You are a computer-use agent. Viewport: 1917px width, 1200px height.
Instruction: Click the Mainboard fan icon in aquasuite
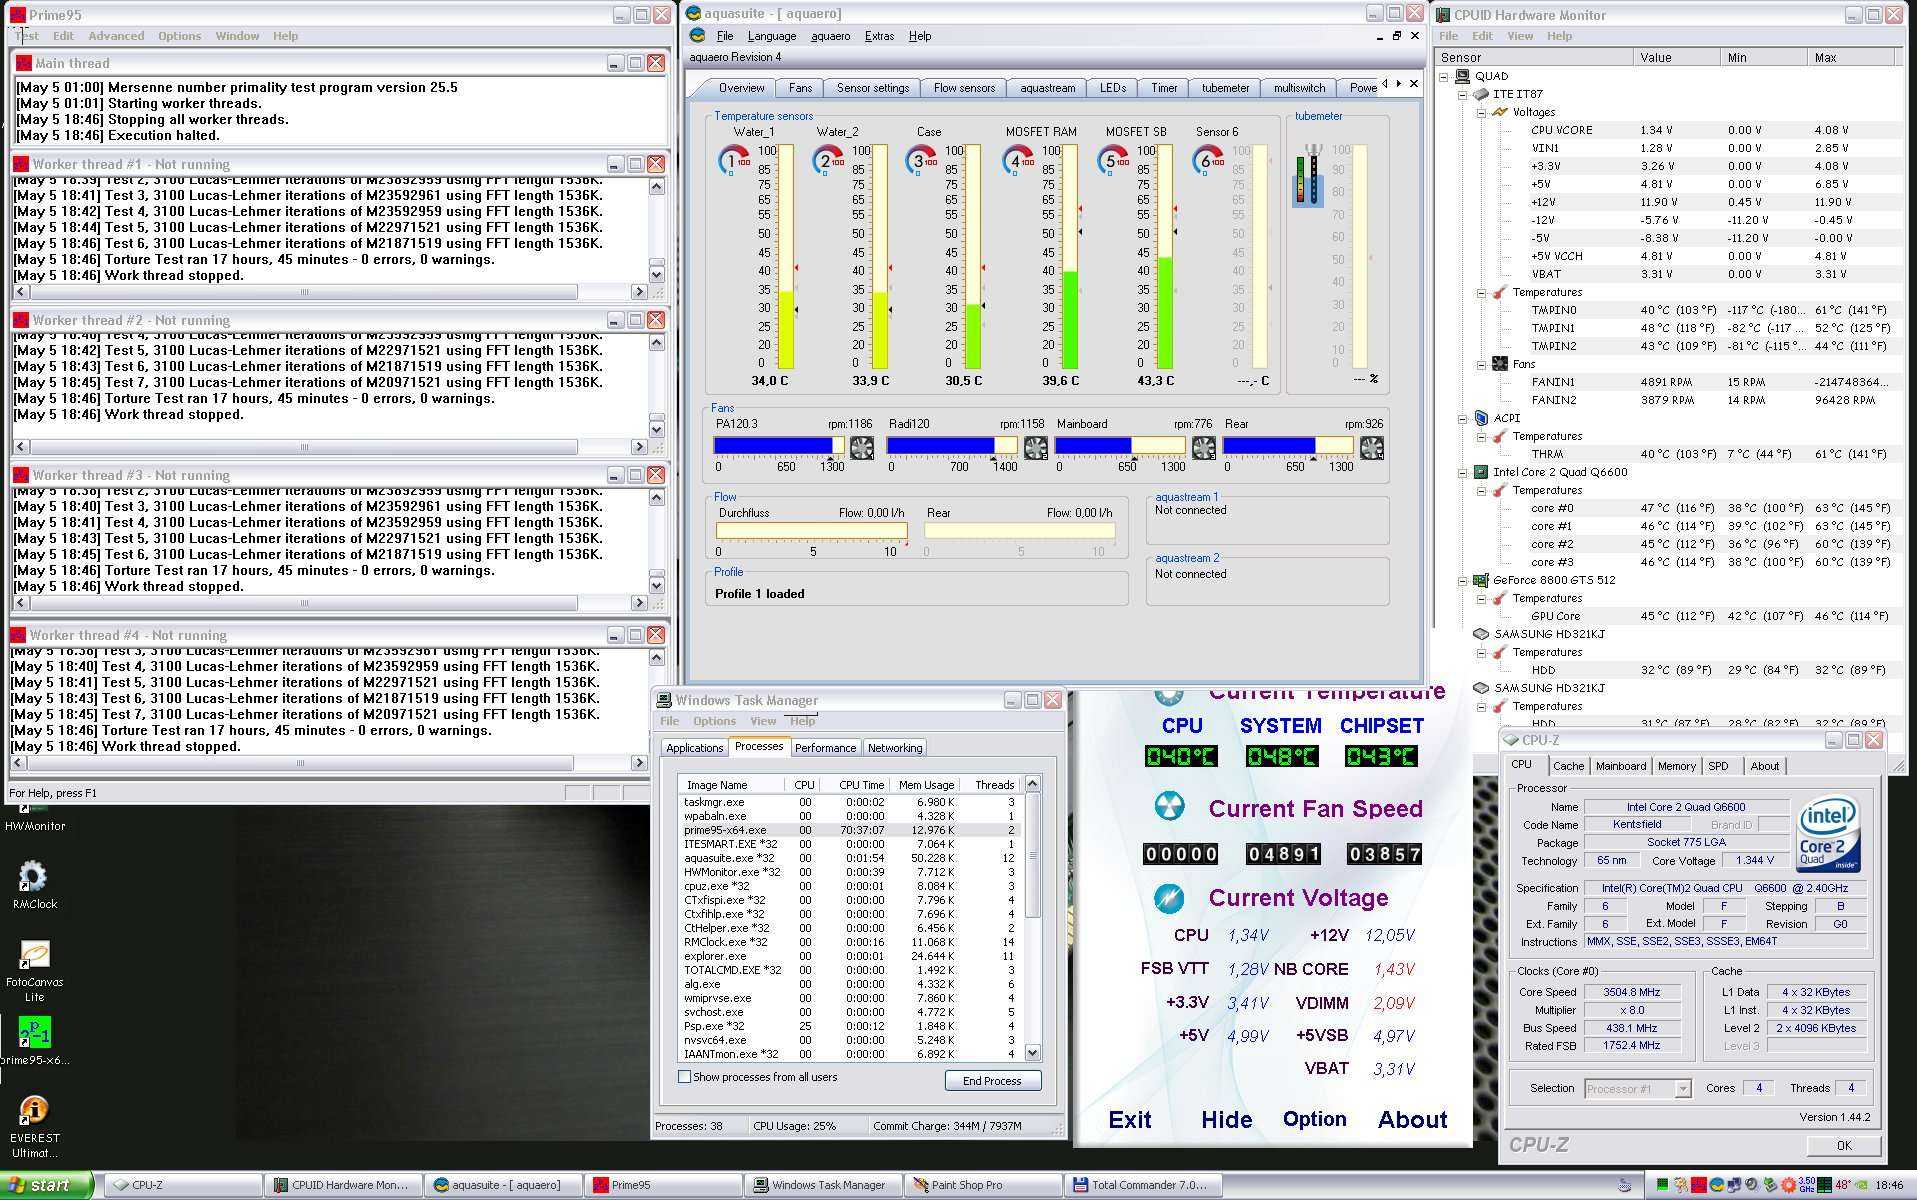pyautogui.click(x=1203, y=448)
